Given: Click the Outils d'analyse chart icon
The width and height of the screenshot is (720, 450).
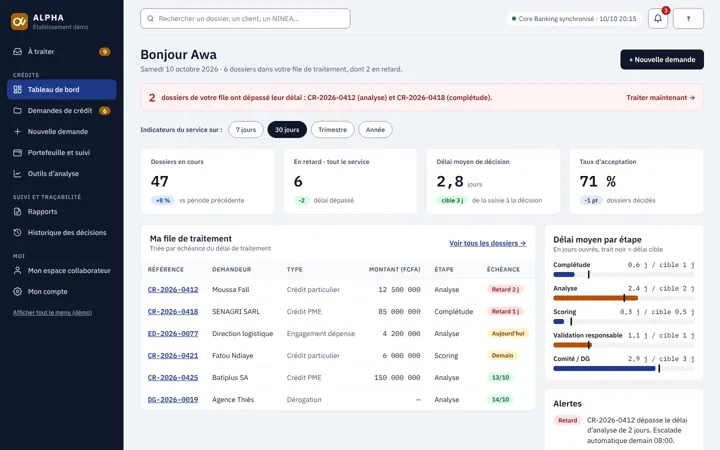Looking at the screenshot, I should (x=17, y=174).
